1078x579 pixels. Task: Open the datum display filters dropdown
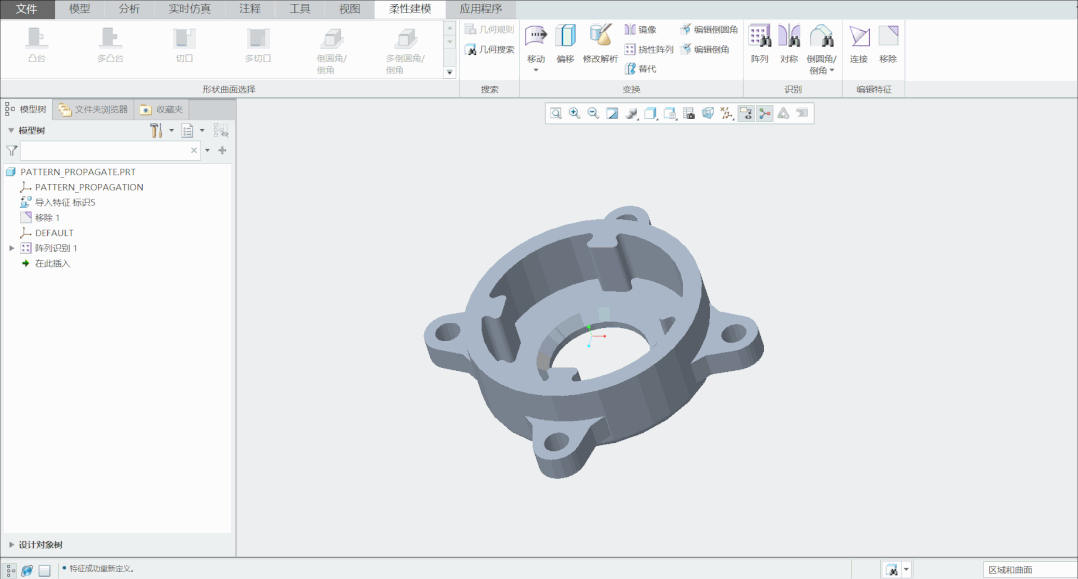coord(727,113)
